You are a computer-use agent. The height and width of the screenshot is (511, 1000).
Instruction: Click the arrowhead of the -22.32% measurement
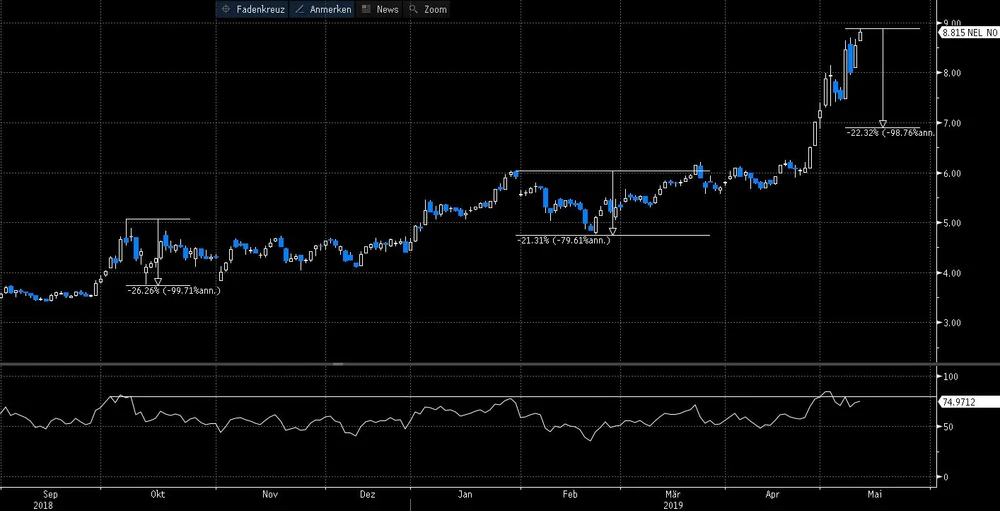(883, 123)
